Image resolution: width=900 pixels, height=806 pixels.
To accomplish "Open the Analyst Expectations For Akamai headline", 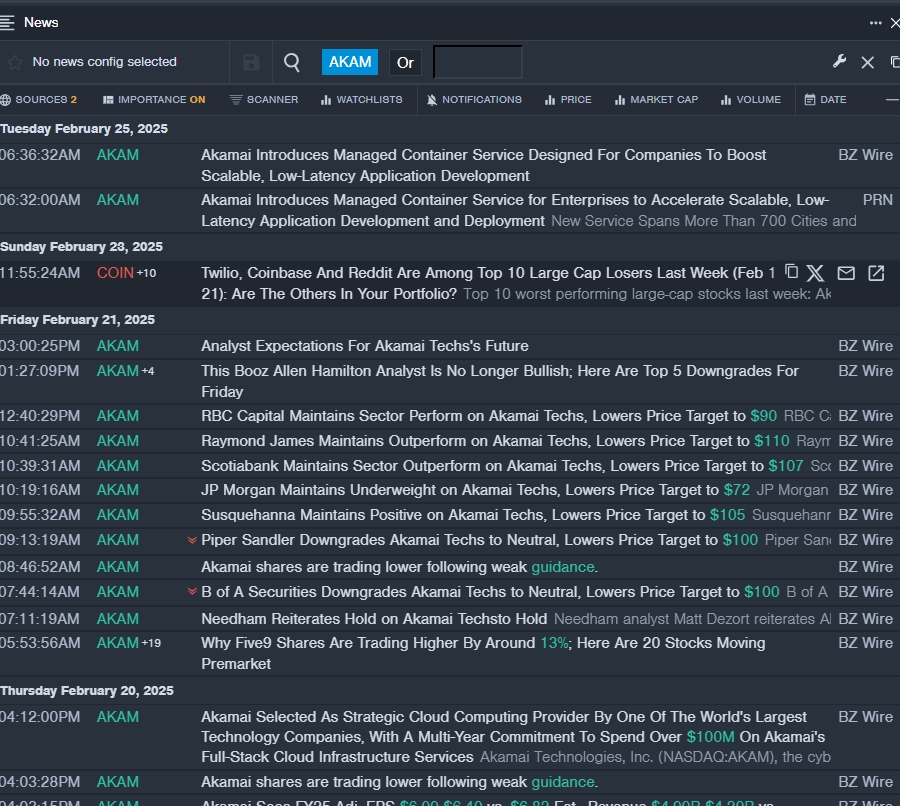I will [x=365, y=346].
